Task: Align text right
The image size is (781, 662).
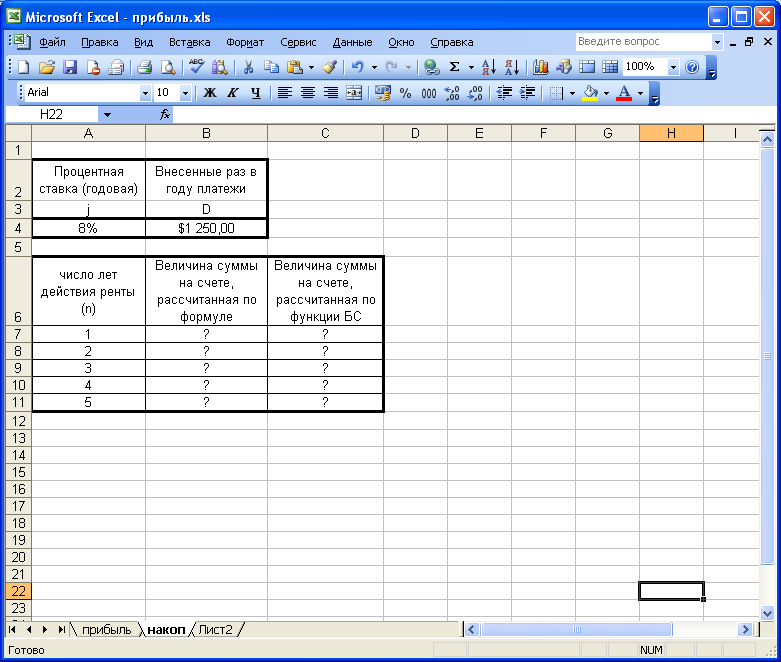Action: 331,93
